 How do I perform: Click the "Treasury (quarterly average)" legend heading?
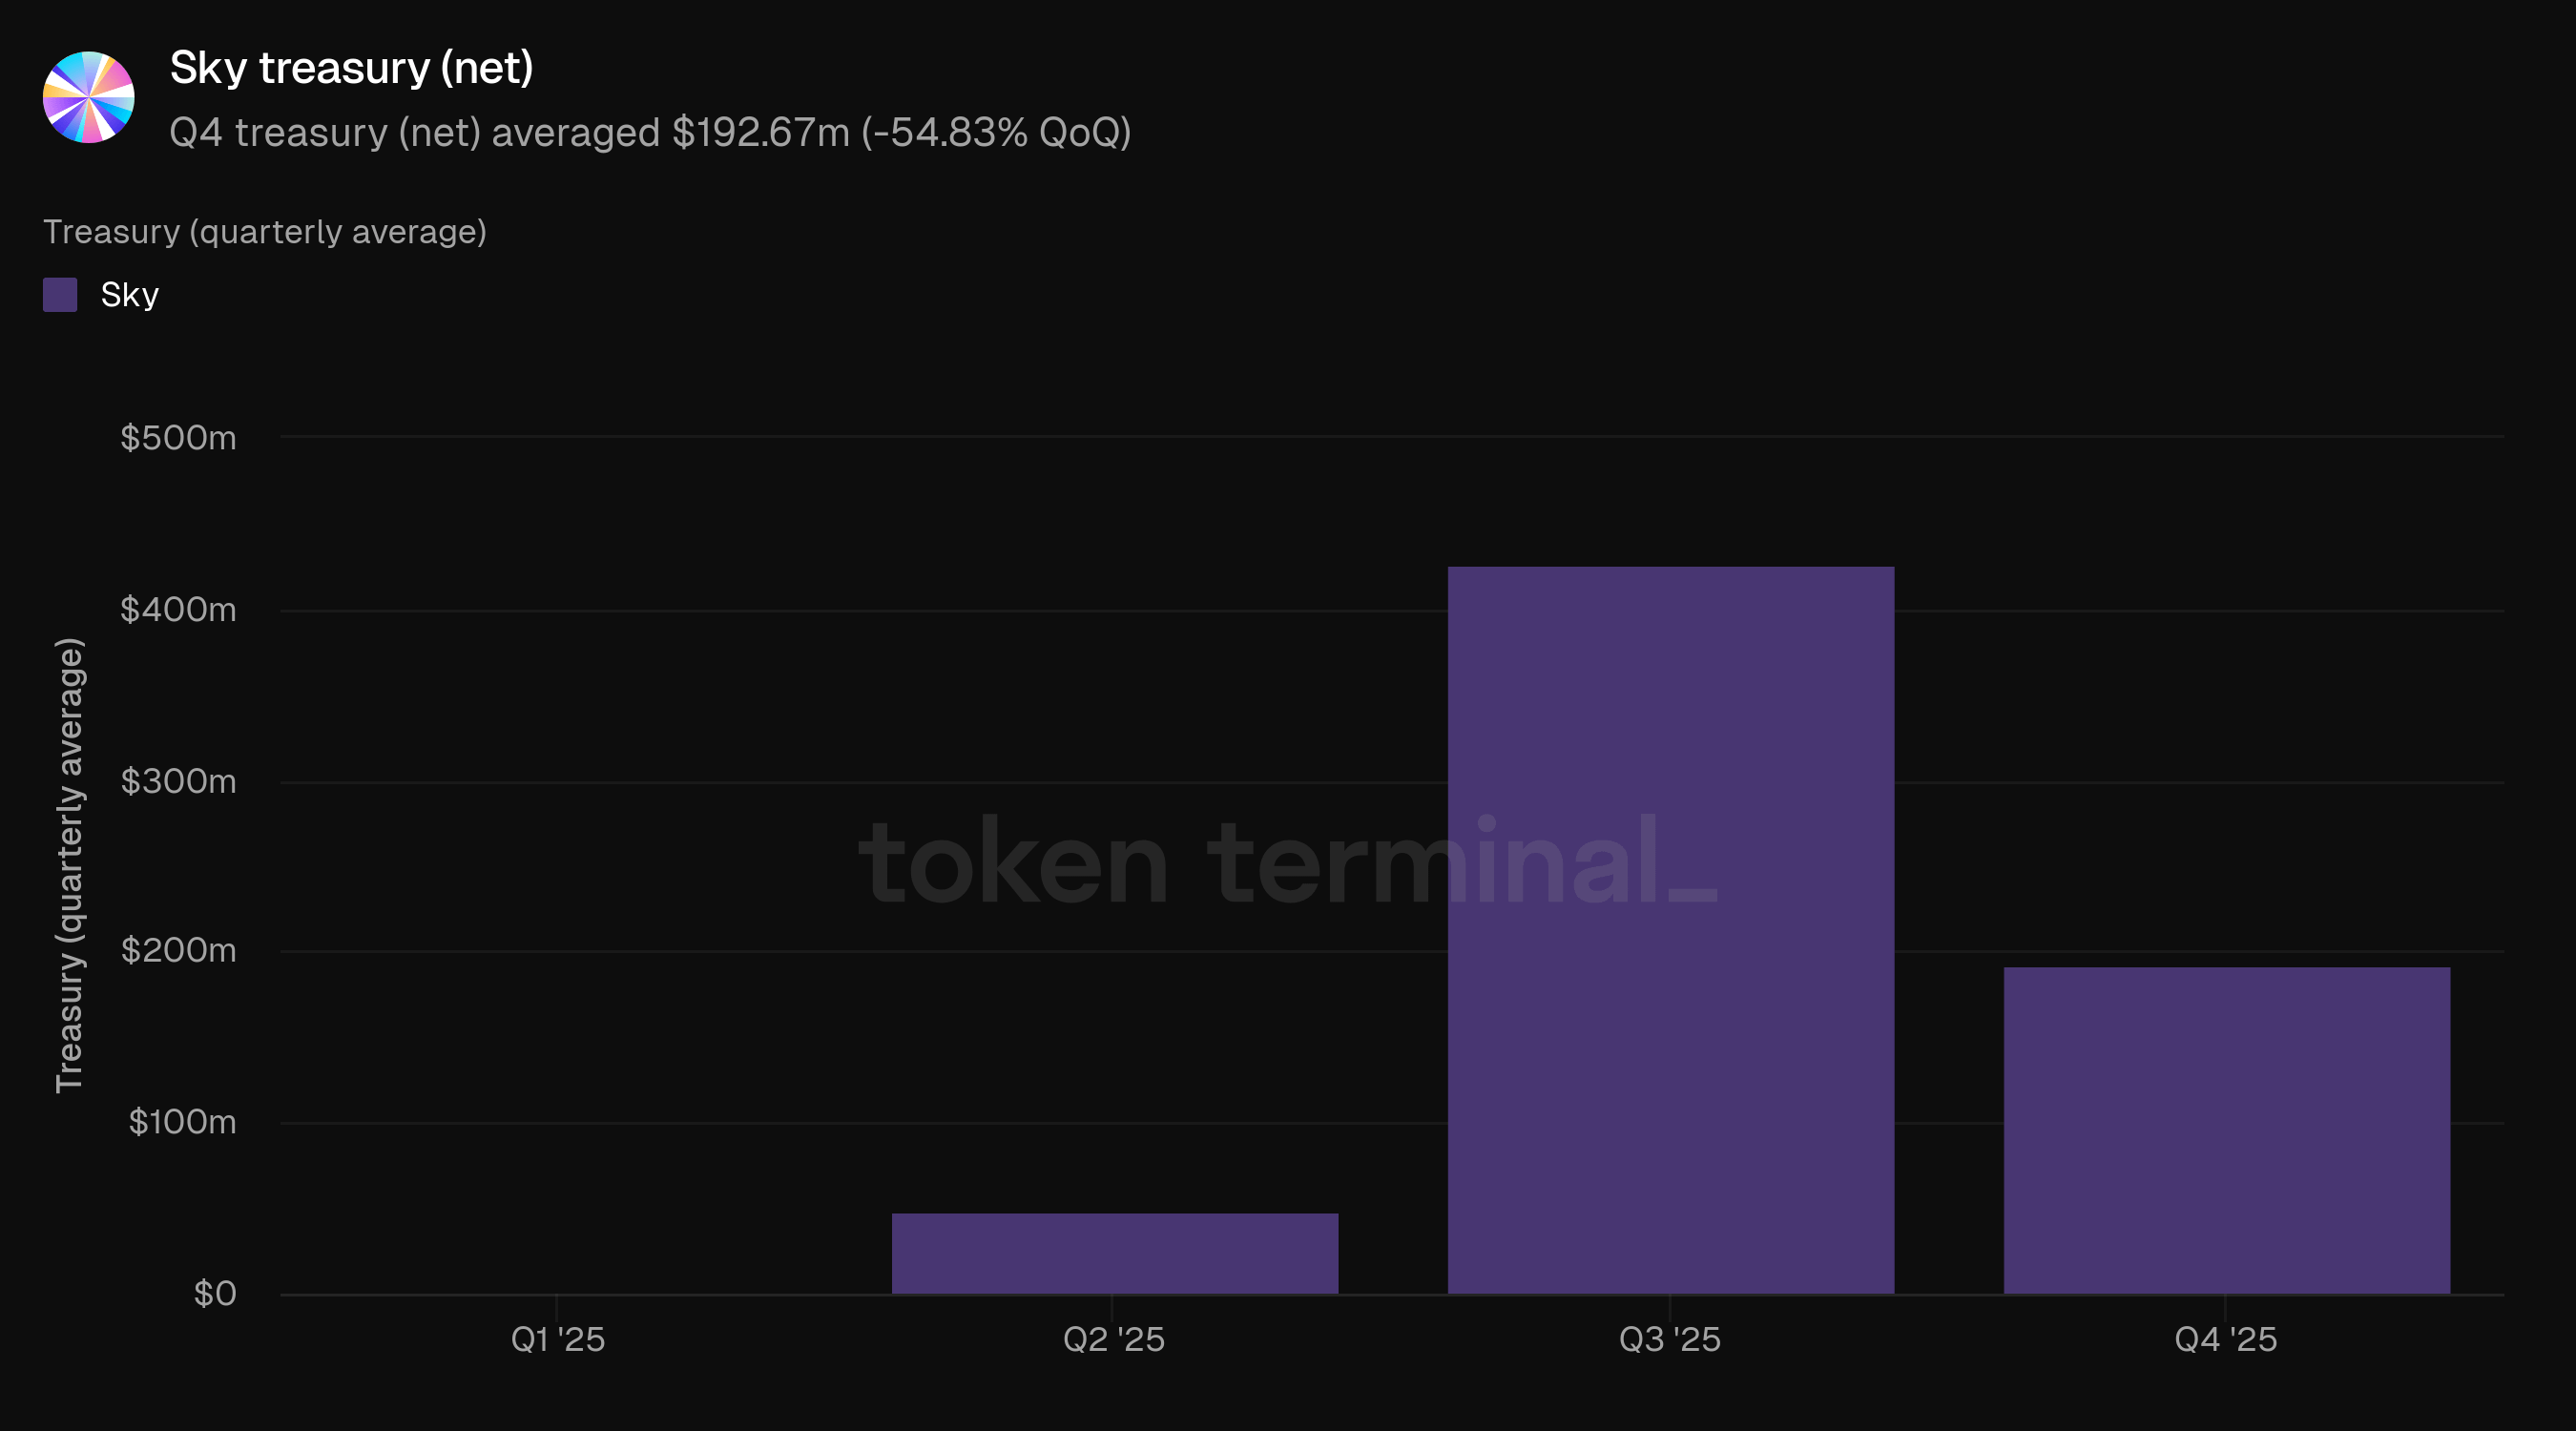265,232
